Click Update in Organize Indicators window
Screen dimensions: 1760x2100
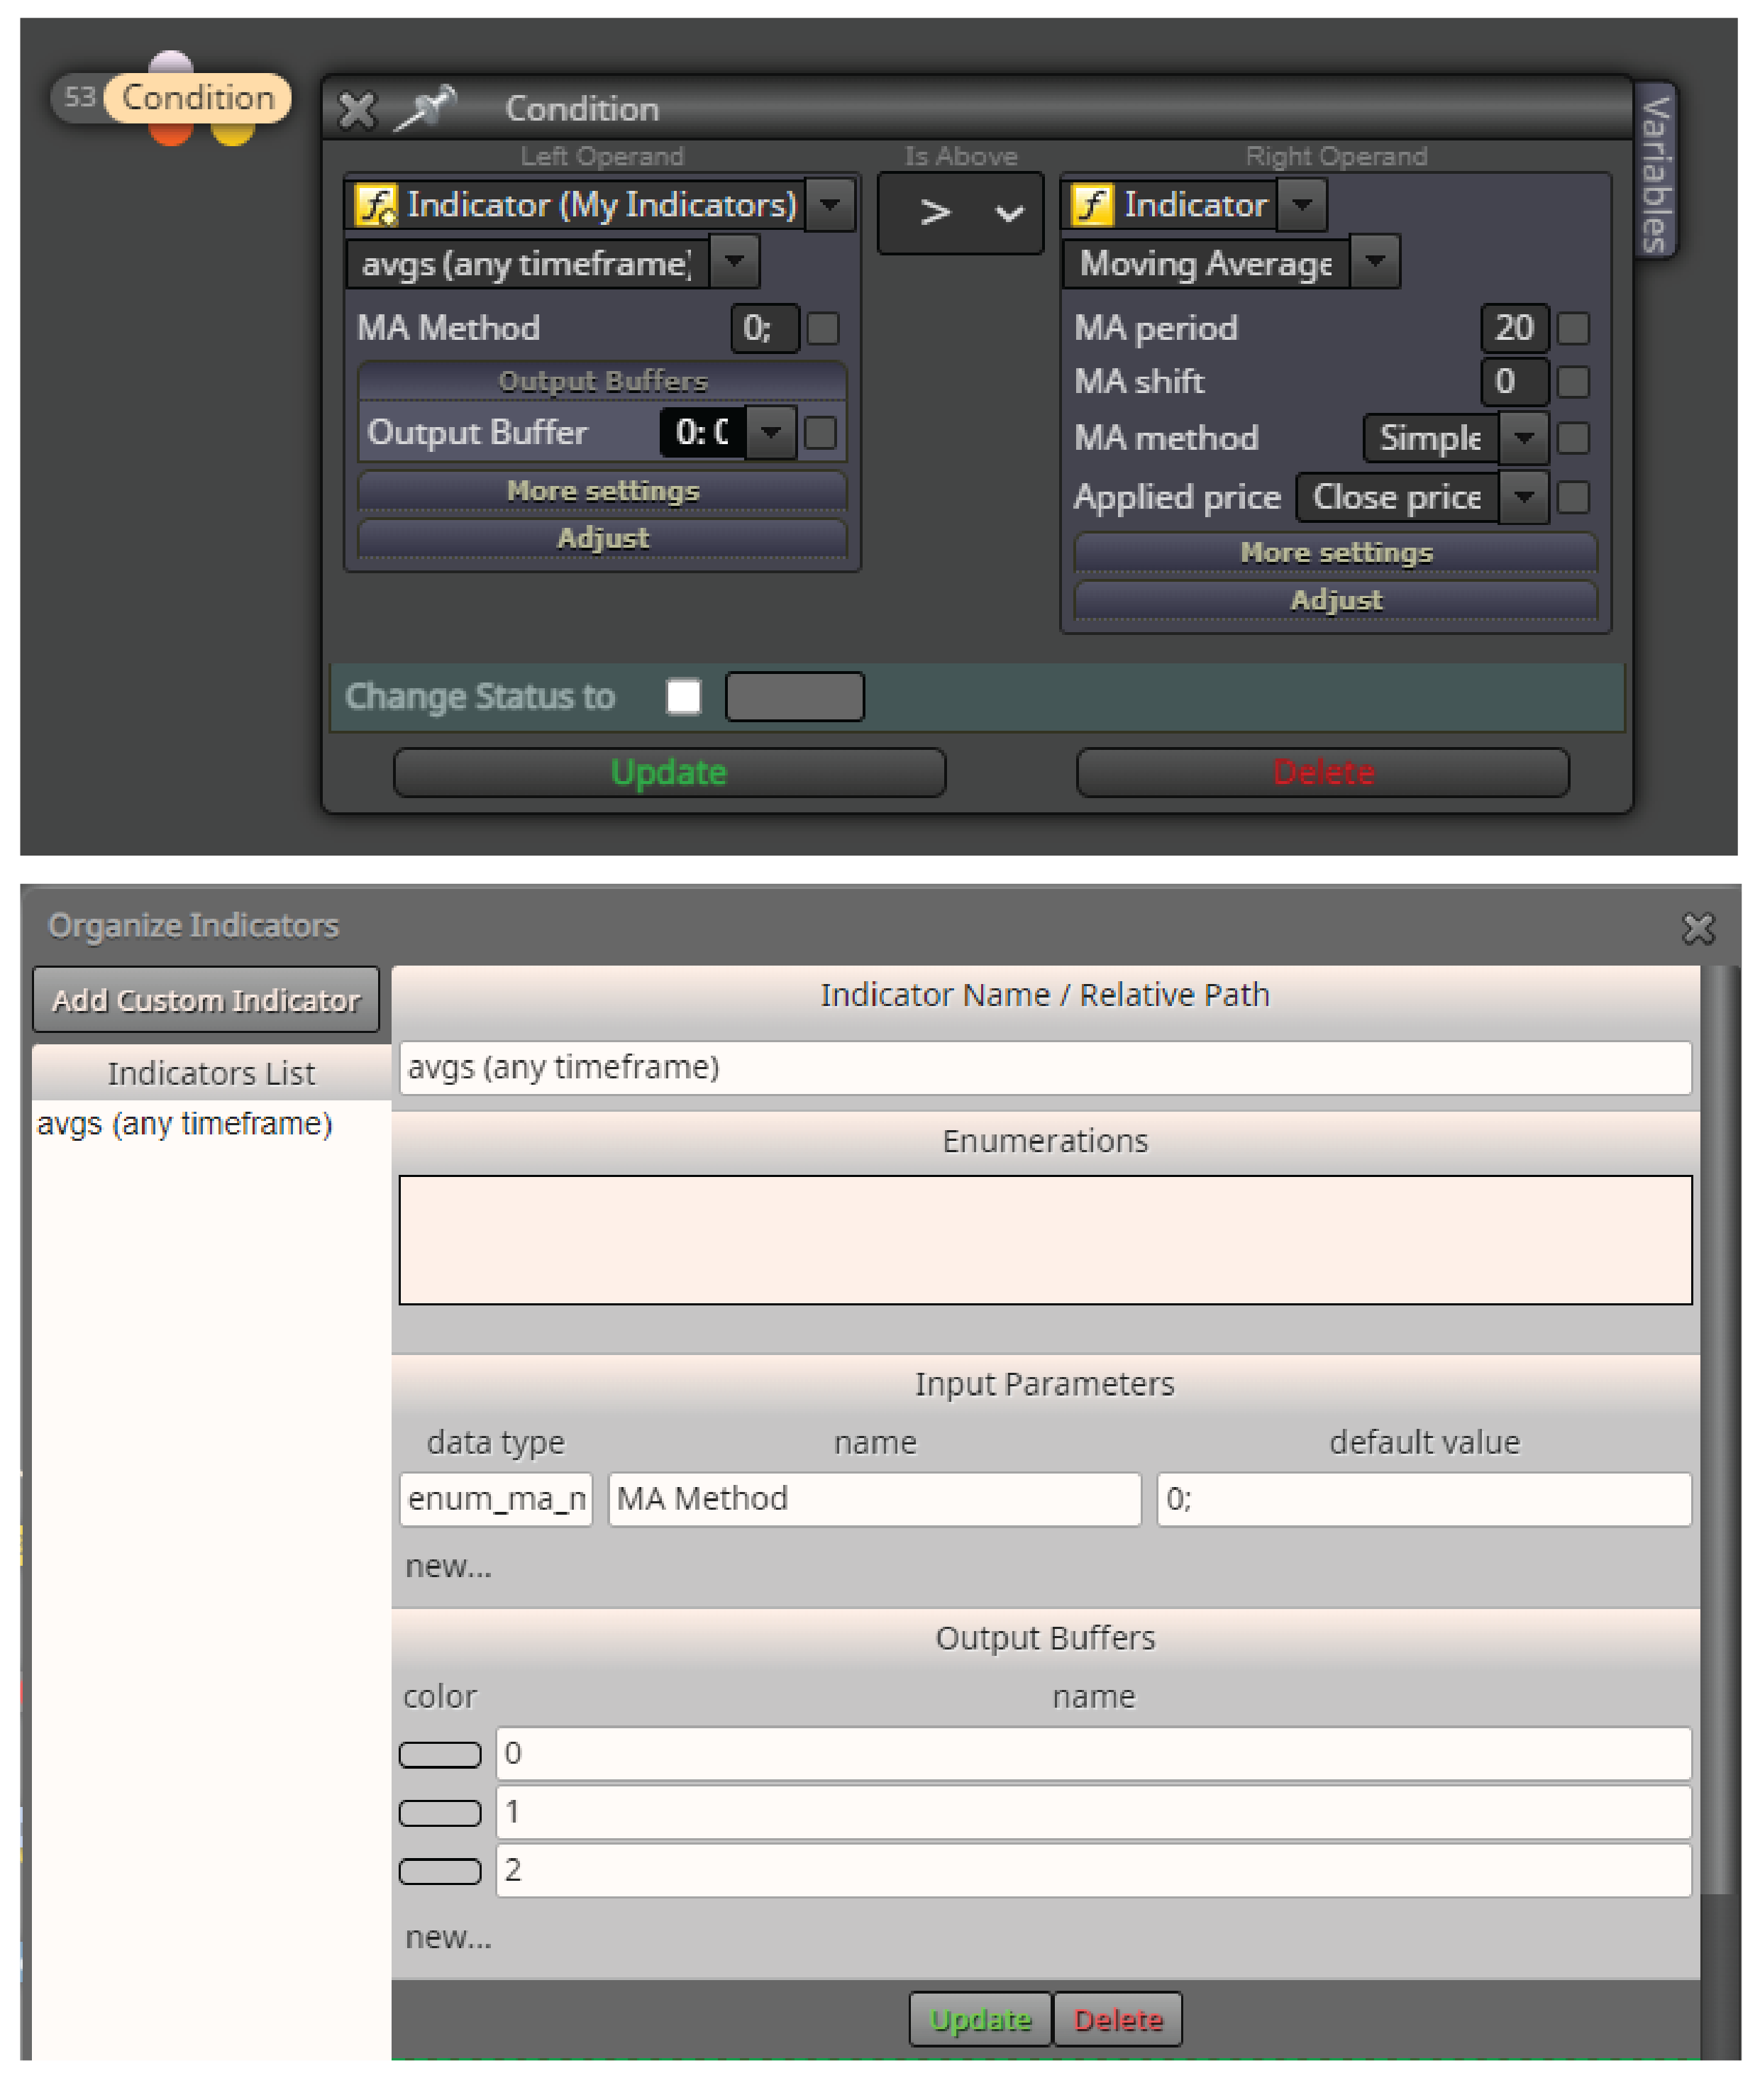tap(980, 2020)
